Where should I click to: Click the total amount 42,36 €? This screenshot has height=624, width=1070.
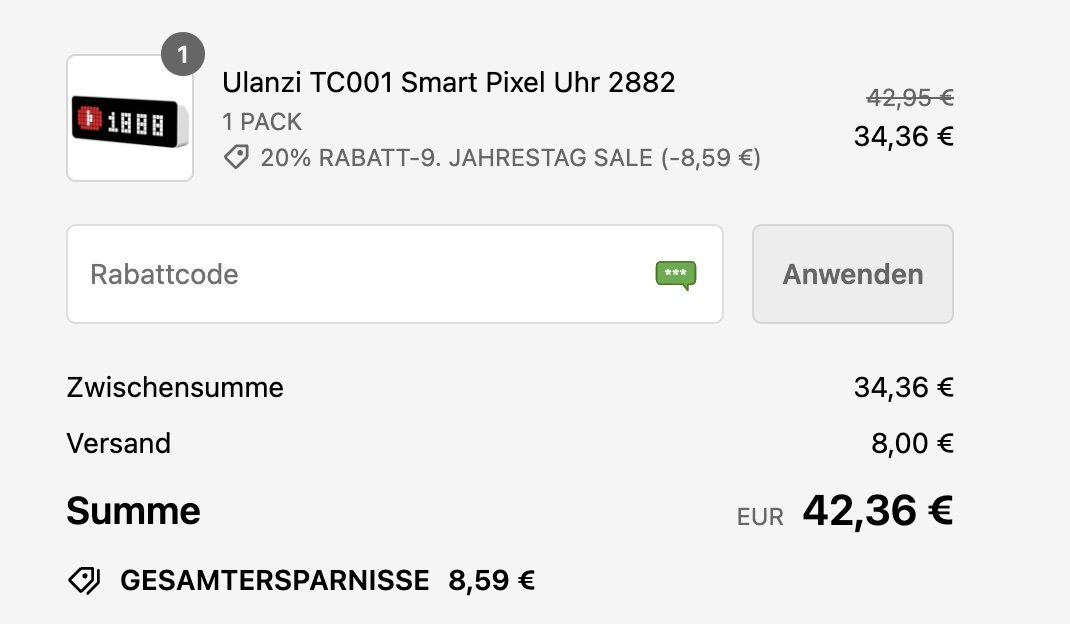click(877, 511)
